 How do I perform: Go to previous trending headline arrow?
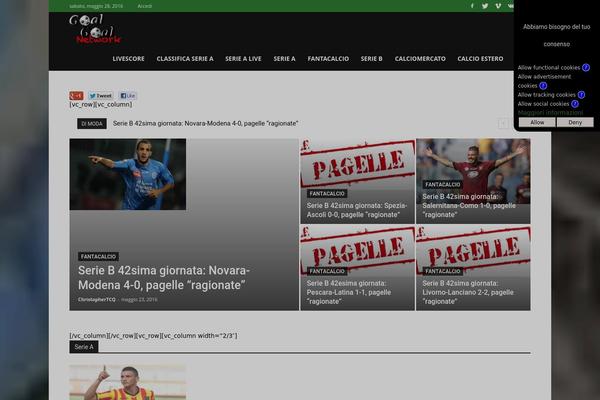pyautogui.click(x=503, y=123)
